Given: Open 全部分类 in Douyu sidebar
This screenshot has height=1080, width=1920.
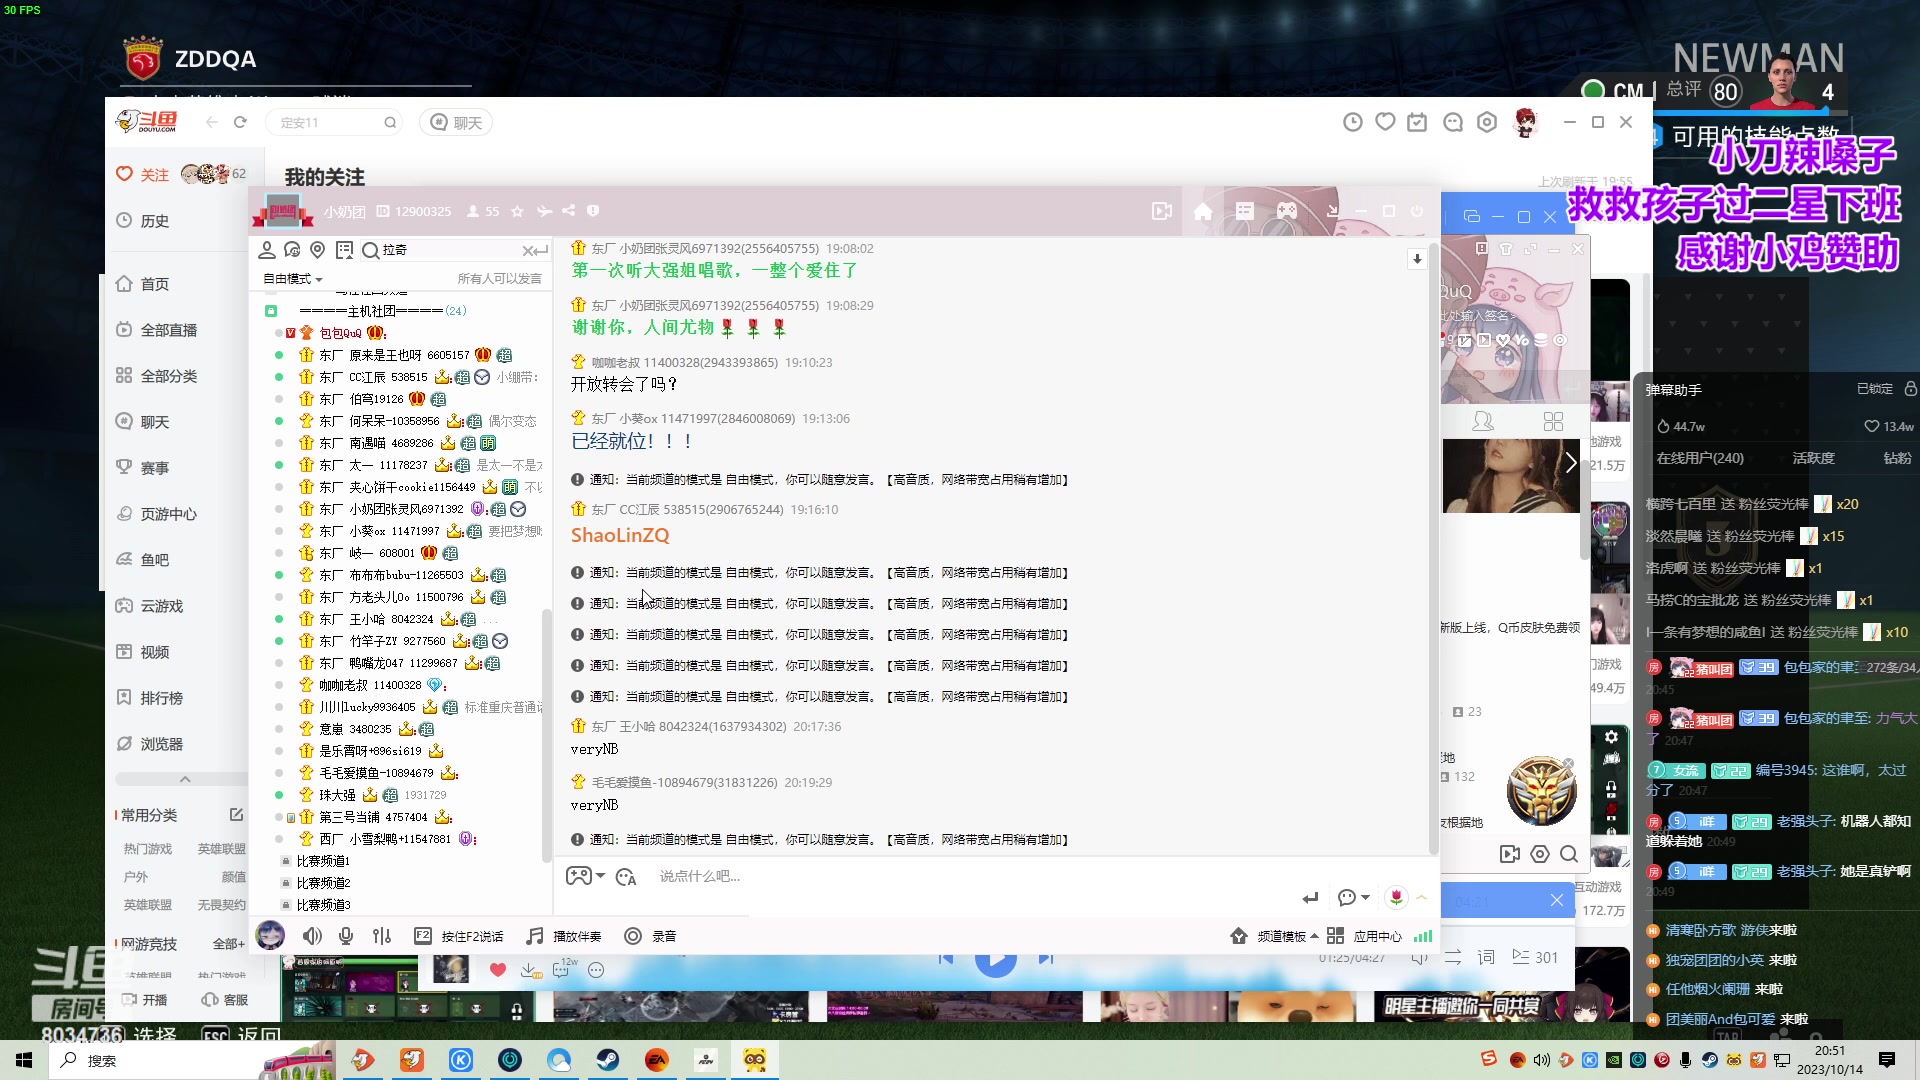Looking at the screenshot, I should (x=157, y=376).
